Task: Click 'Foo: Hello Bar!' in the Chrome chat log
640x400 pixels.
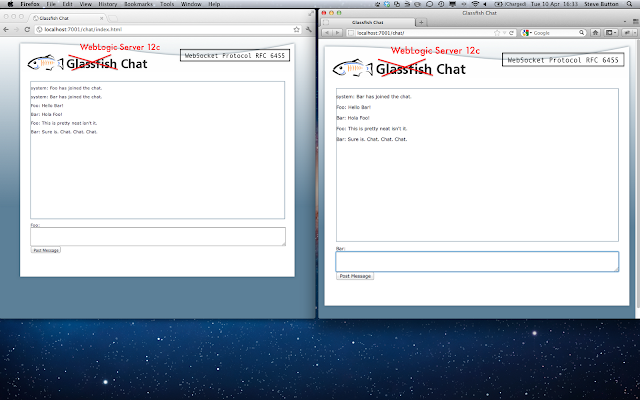Action: (47, 106)
